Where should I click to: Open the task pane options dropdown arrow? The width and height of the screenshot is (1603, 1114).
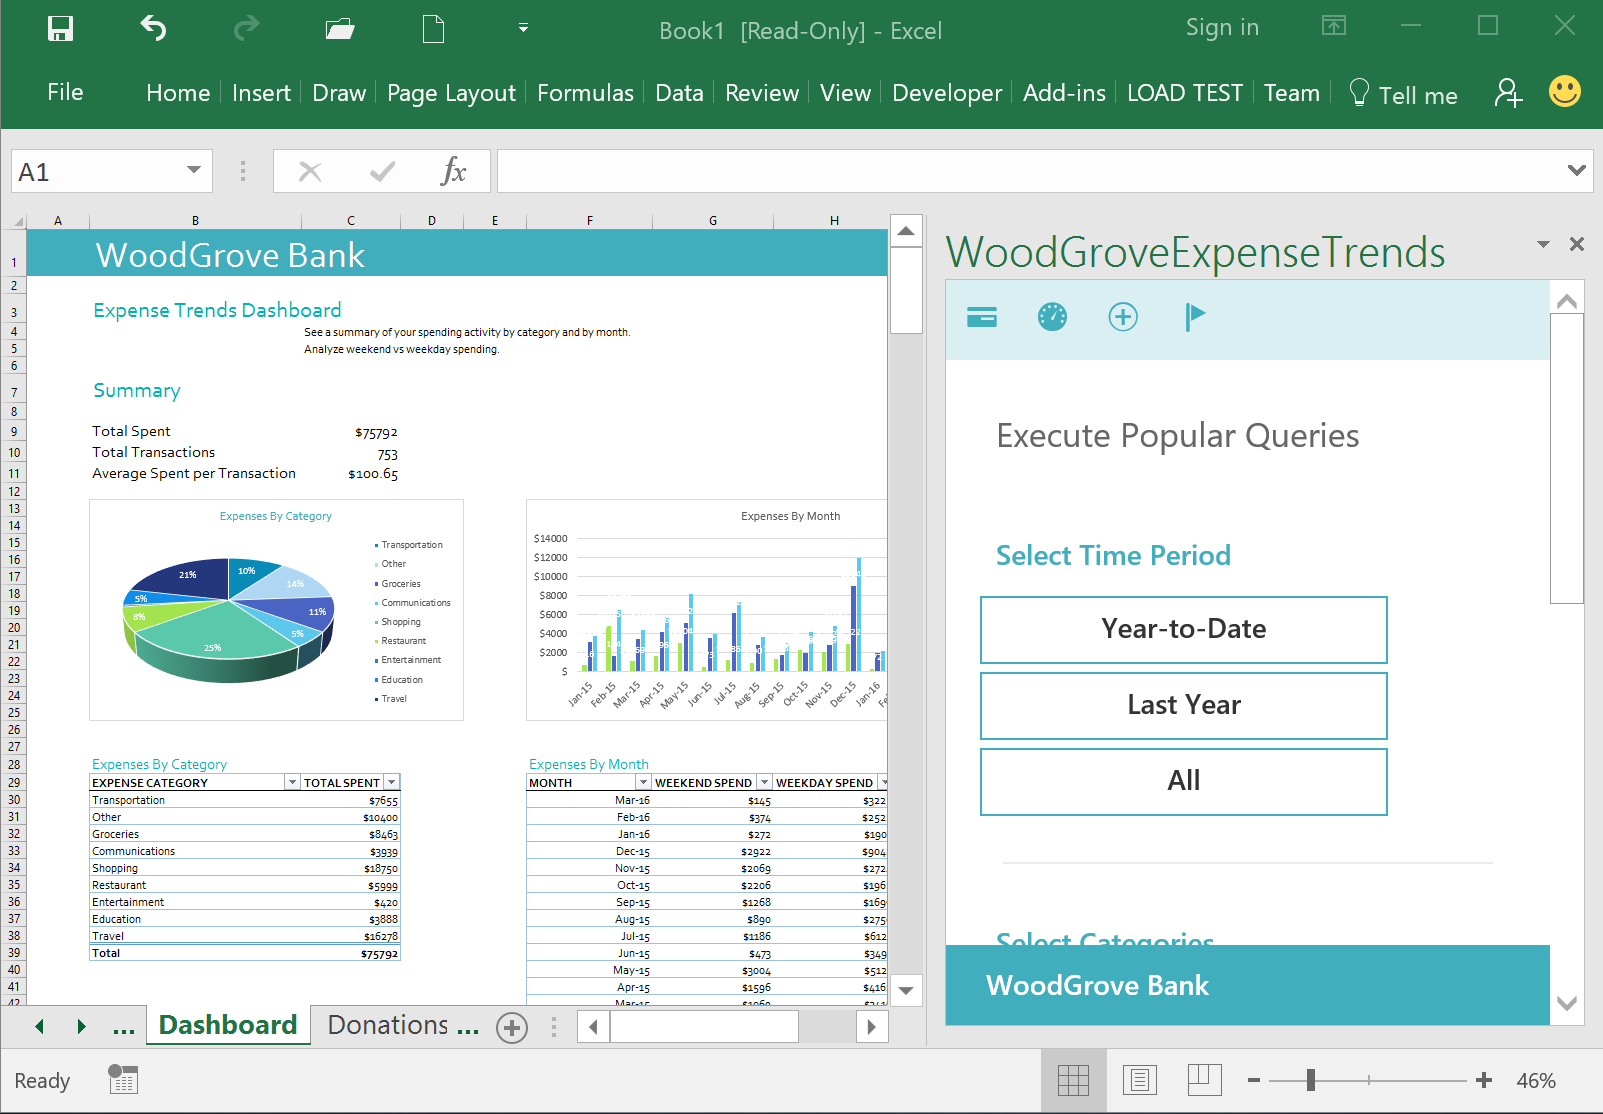point(1543,244)
